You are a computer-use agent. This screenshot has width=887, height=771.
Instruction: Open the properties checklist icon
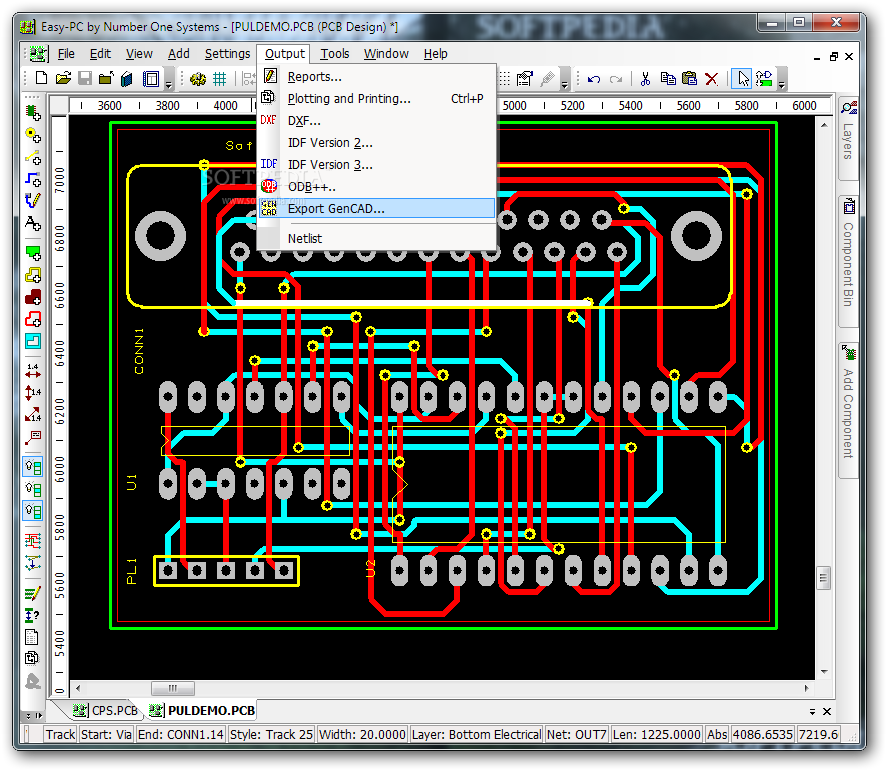[x=525, y=79]
